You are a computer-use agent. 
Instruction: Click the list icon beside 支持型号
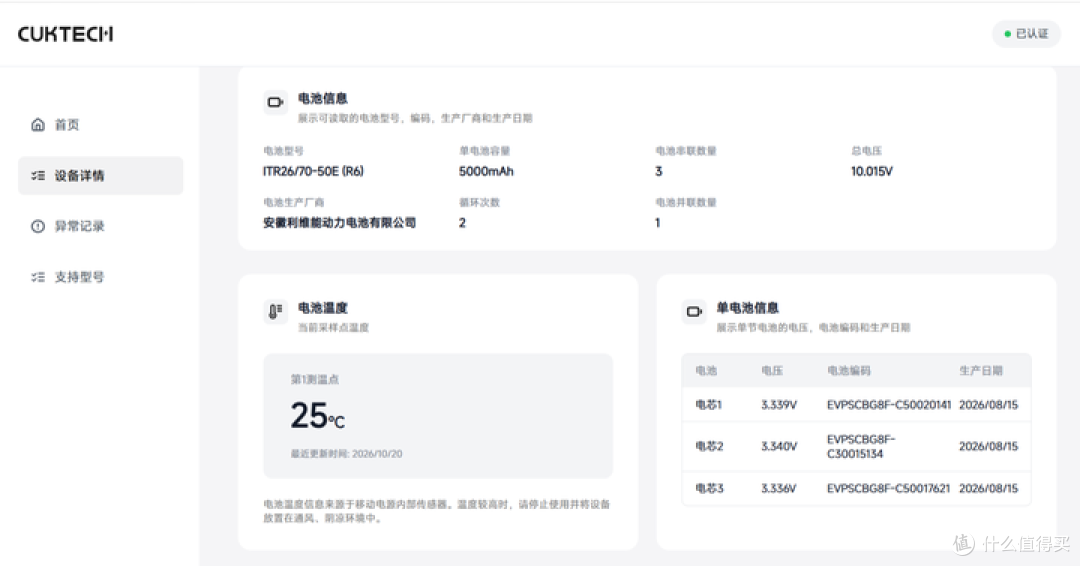click(38, 277)
